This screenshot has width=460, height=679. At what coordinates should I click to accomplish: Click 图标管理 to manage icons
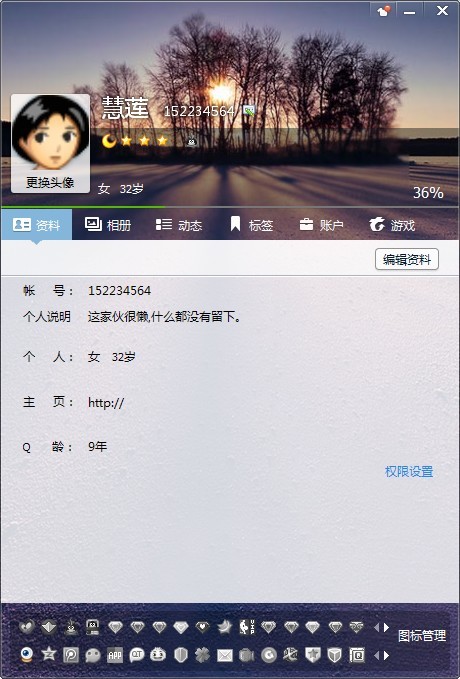pyautogui.click(x=421, y=636)
